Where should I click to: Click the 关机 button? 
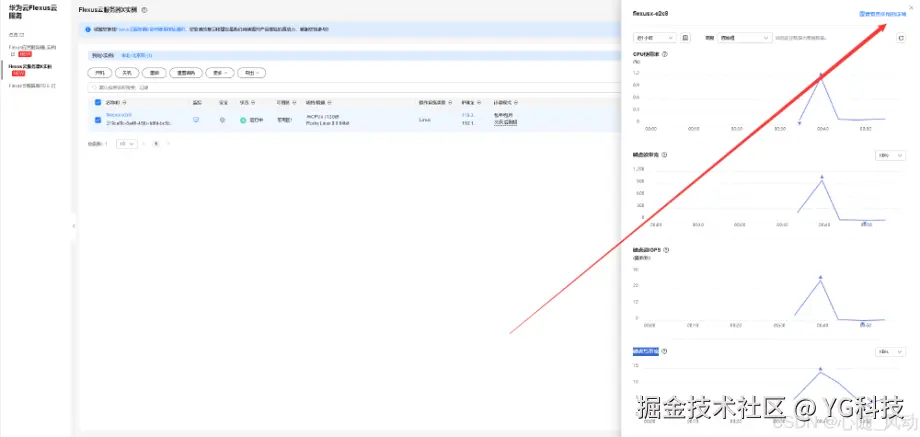point(127,73)
